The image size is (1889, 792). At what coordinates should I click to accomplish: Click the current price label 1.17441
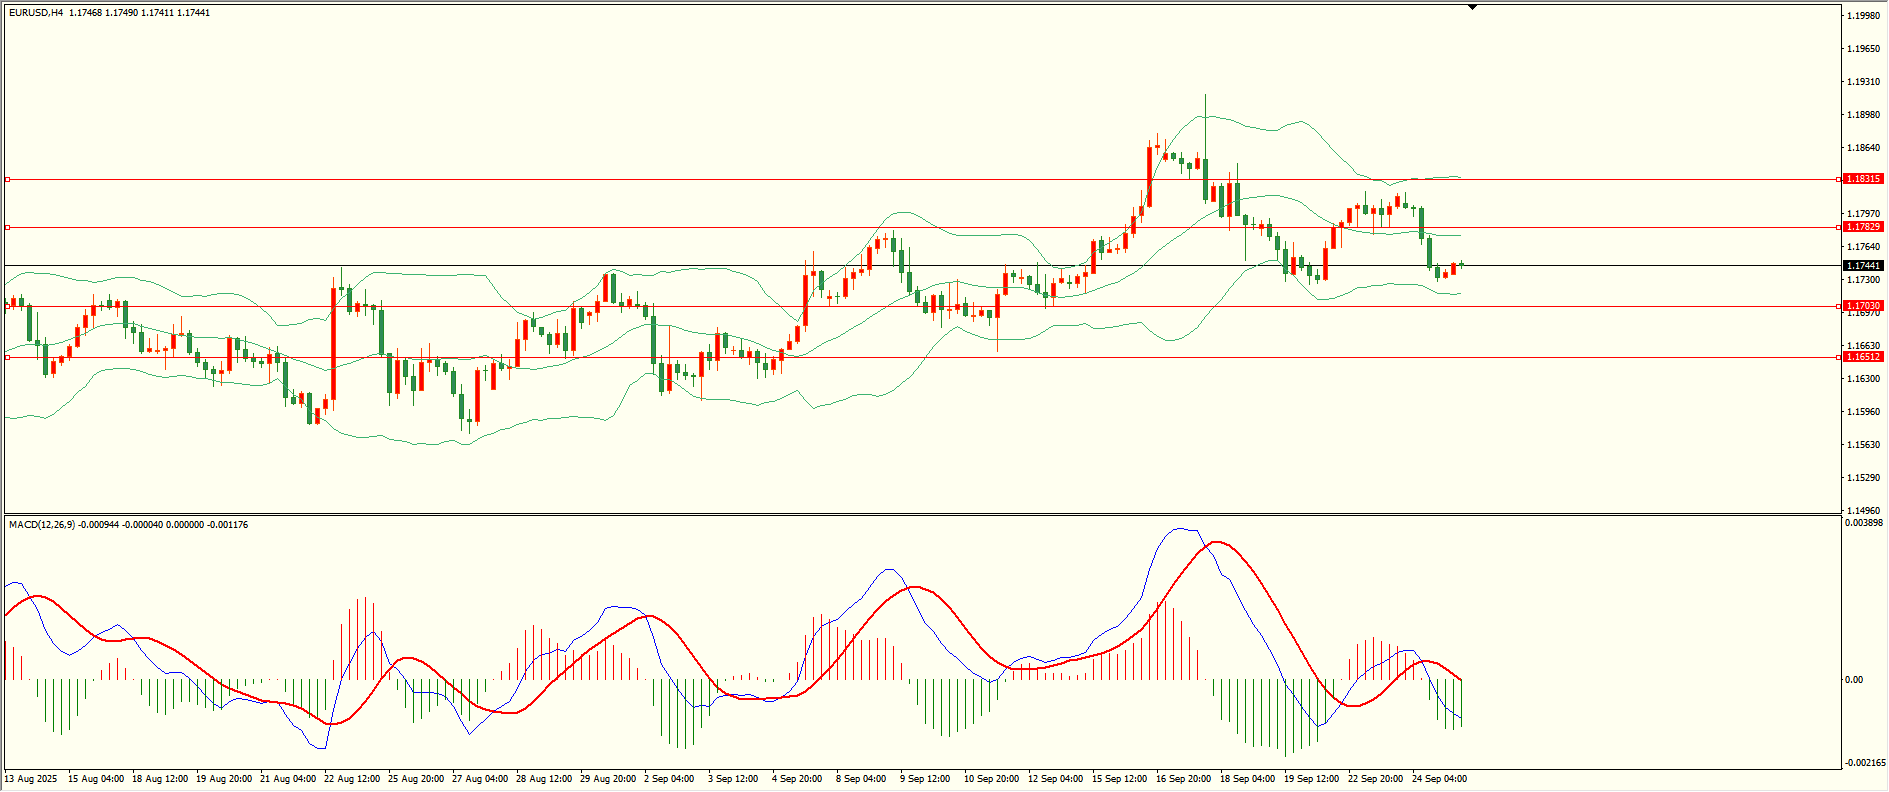tap(1863, 266)
